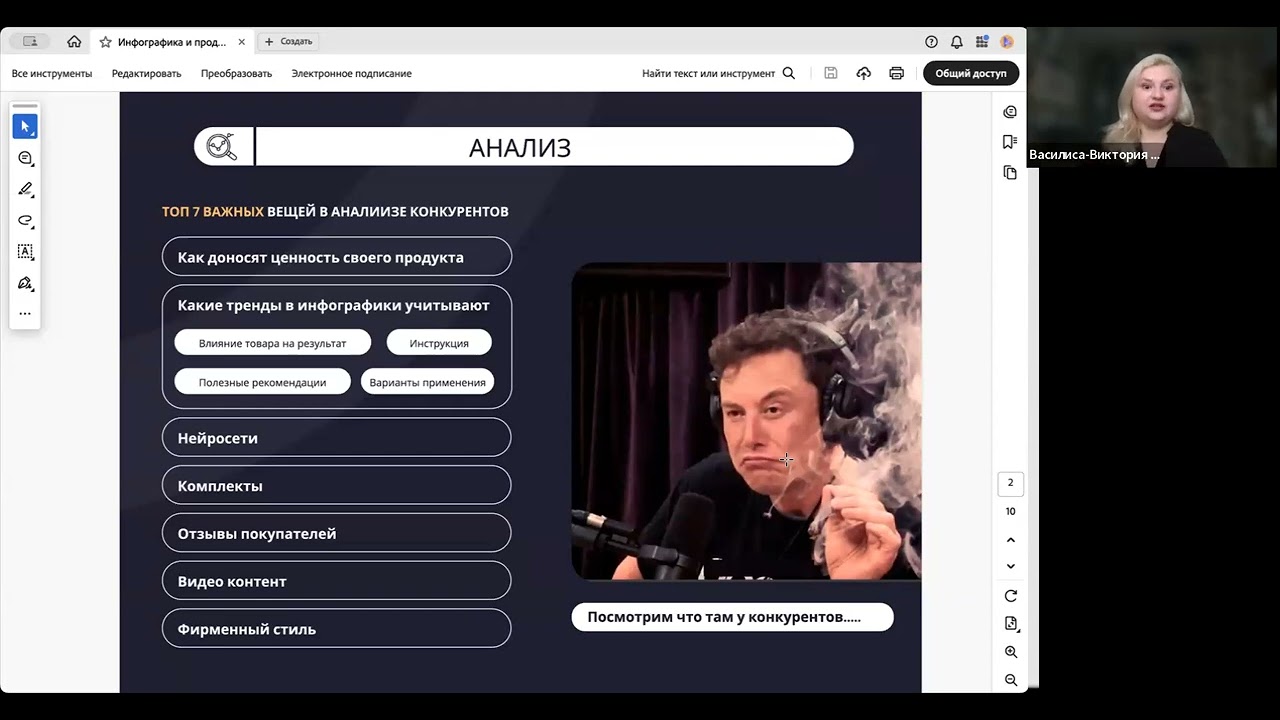
Task: Click the Фирменный стиль item
Action: 336,629
